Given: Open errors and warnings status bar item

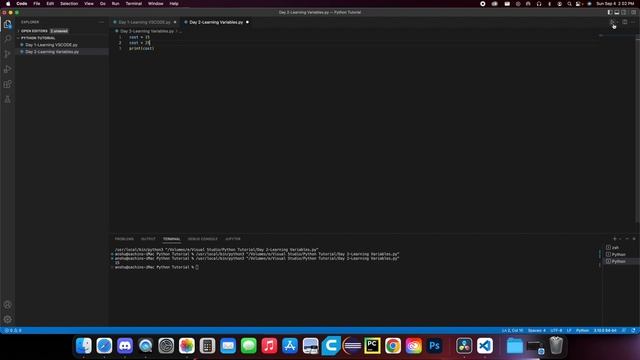Looking at the screenshot, I should point(13,331).
